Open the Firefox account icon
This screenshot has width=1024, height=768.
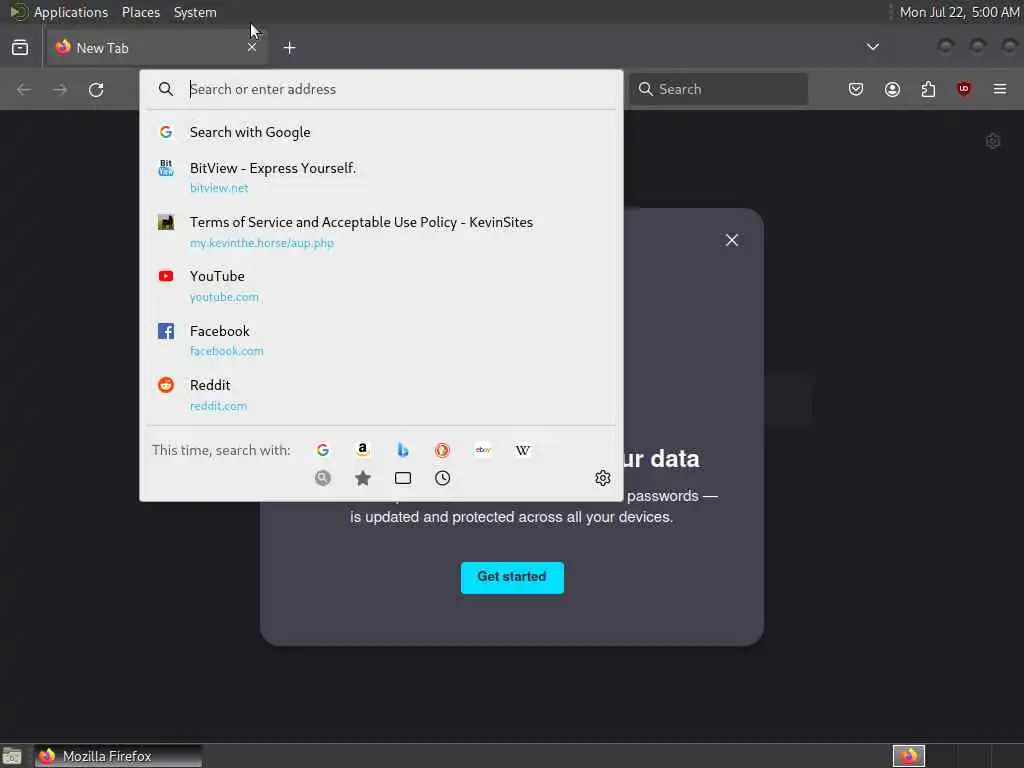[x=892, y=89]
